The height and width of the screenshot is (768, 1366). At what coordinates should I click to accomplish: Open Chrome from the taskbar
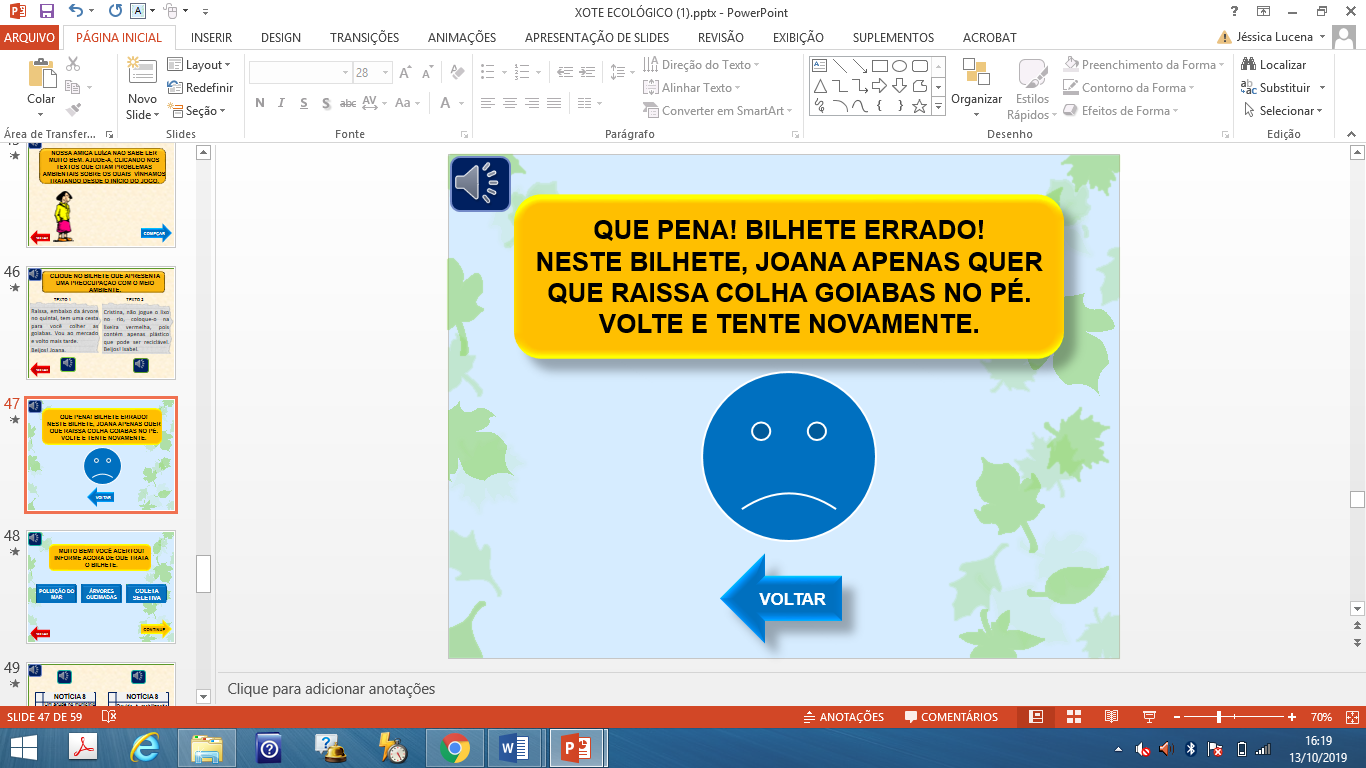(x=454, y=748)
